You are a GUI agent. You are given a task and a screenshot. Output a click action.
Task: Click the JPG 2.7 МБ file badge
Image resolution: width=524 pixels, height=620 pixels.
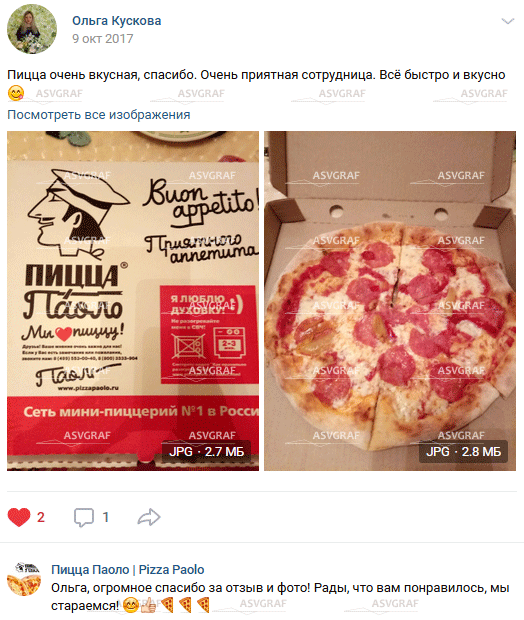206,451
